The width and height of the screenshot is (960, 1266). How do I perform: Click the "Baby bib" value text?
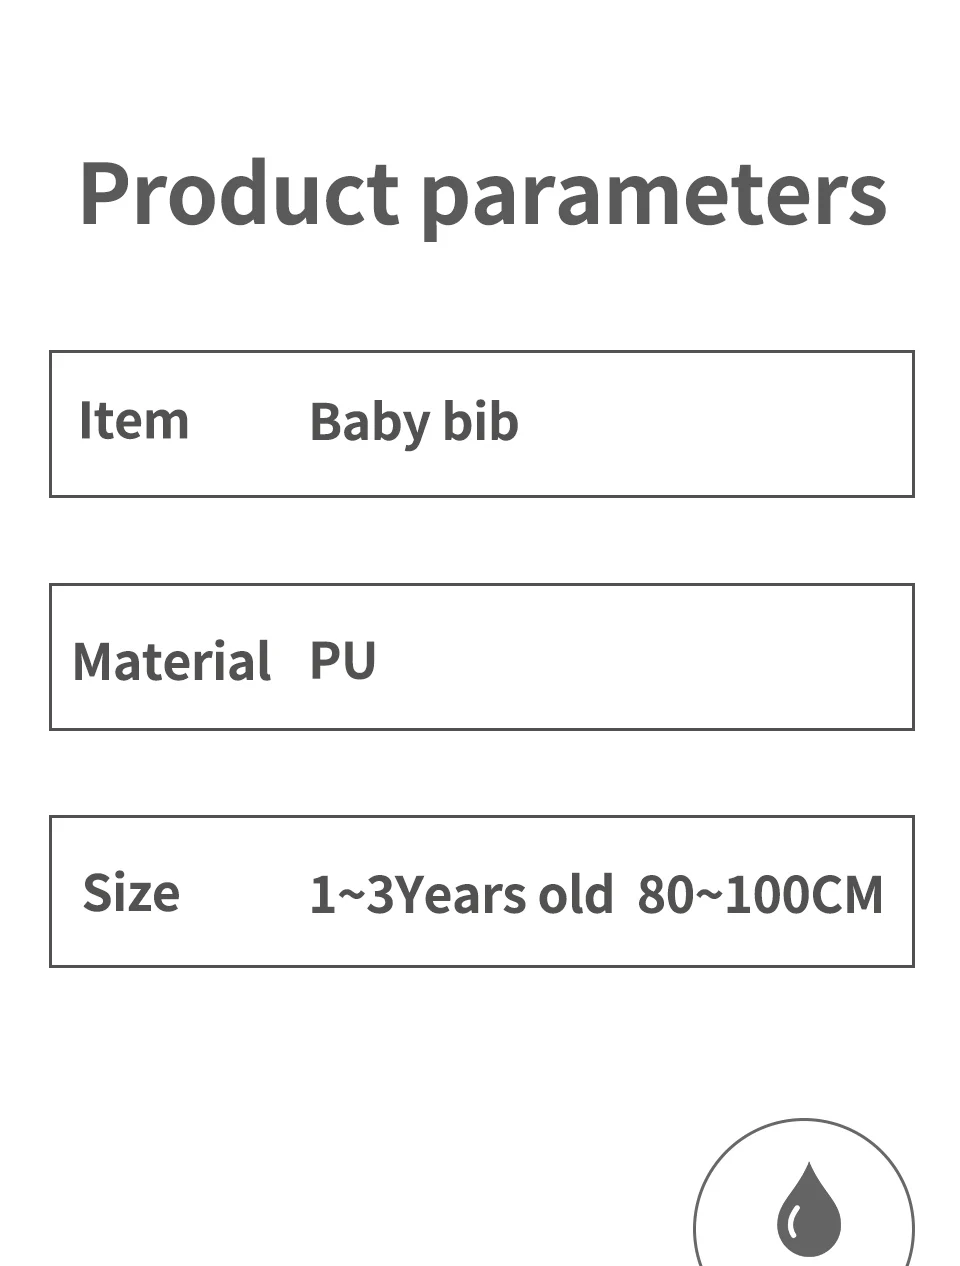414,422
